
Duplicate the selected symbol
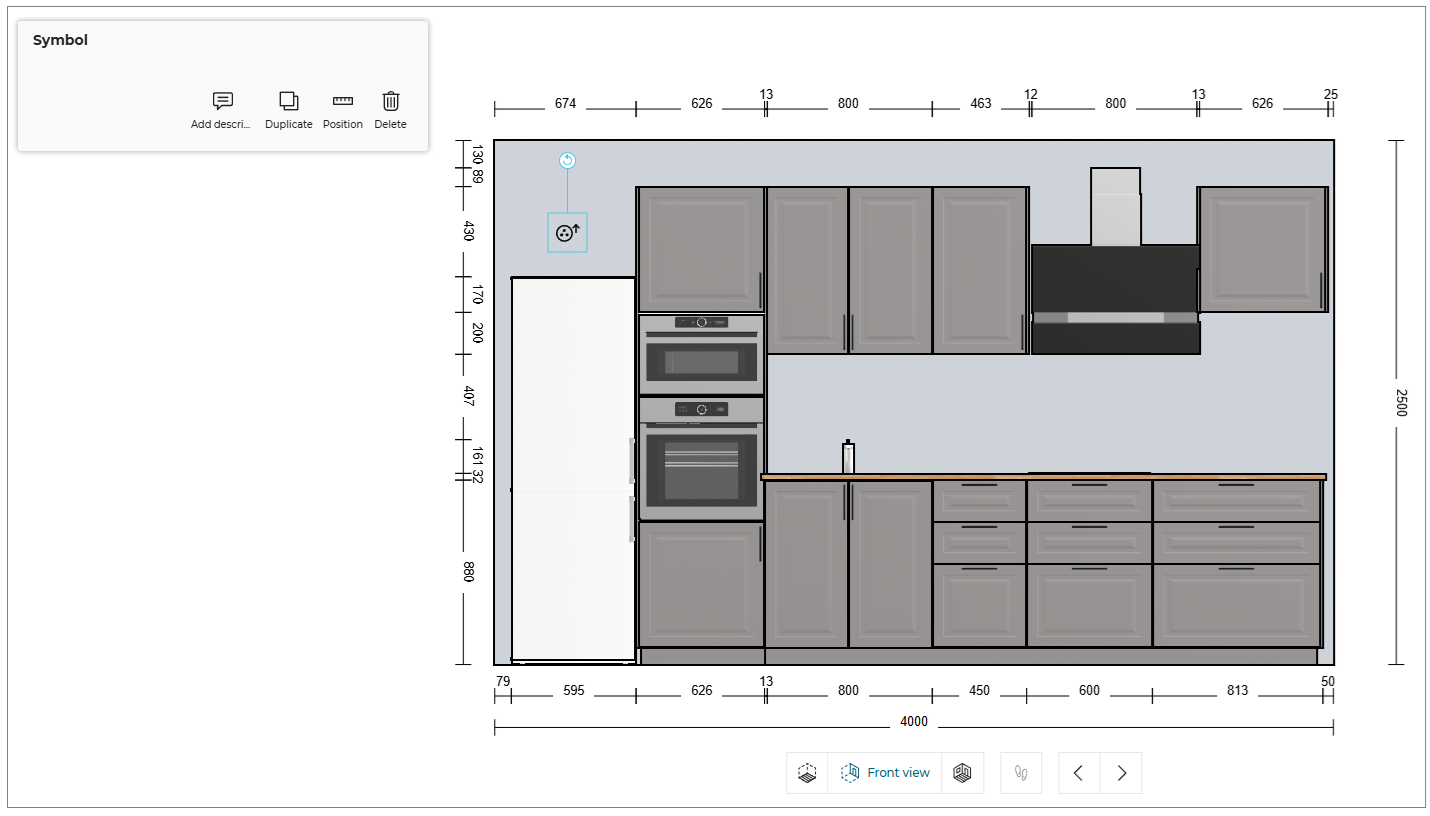pyautogui.click(x=288, y=101)
